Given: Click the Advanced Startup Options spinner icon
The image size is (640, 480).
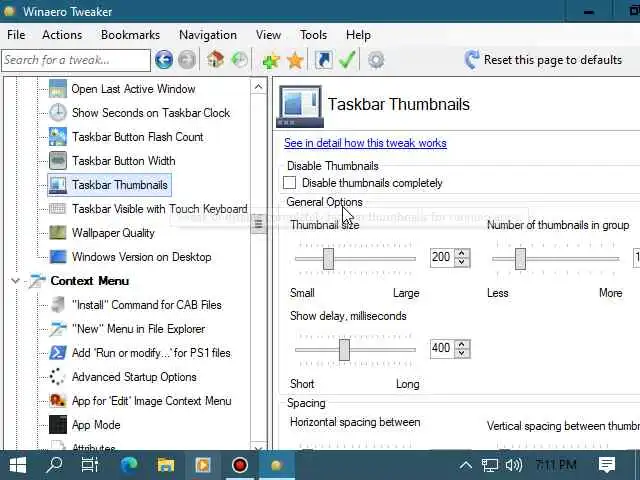Looking at the screenshot, I should (x=58, y=377).
